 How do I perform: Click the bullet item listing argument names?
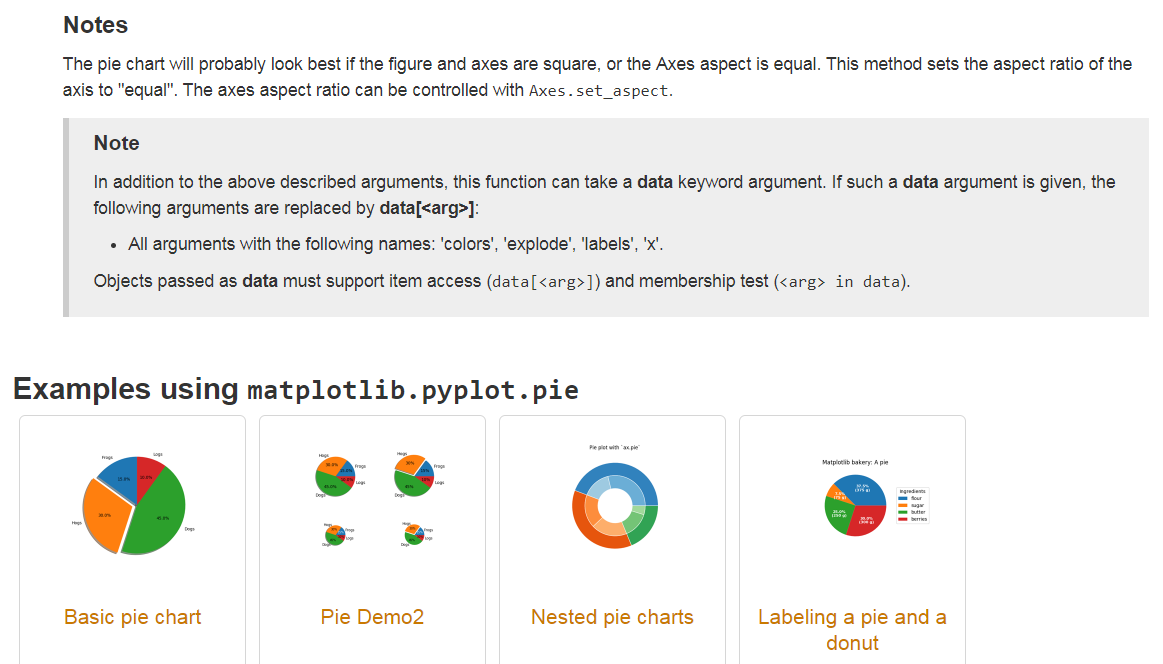click(x=395, y=244)
